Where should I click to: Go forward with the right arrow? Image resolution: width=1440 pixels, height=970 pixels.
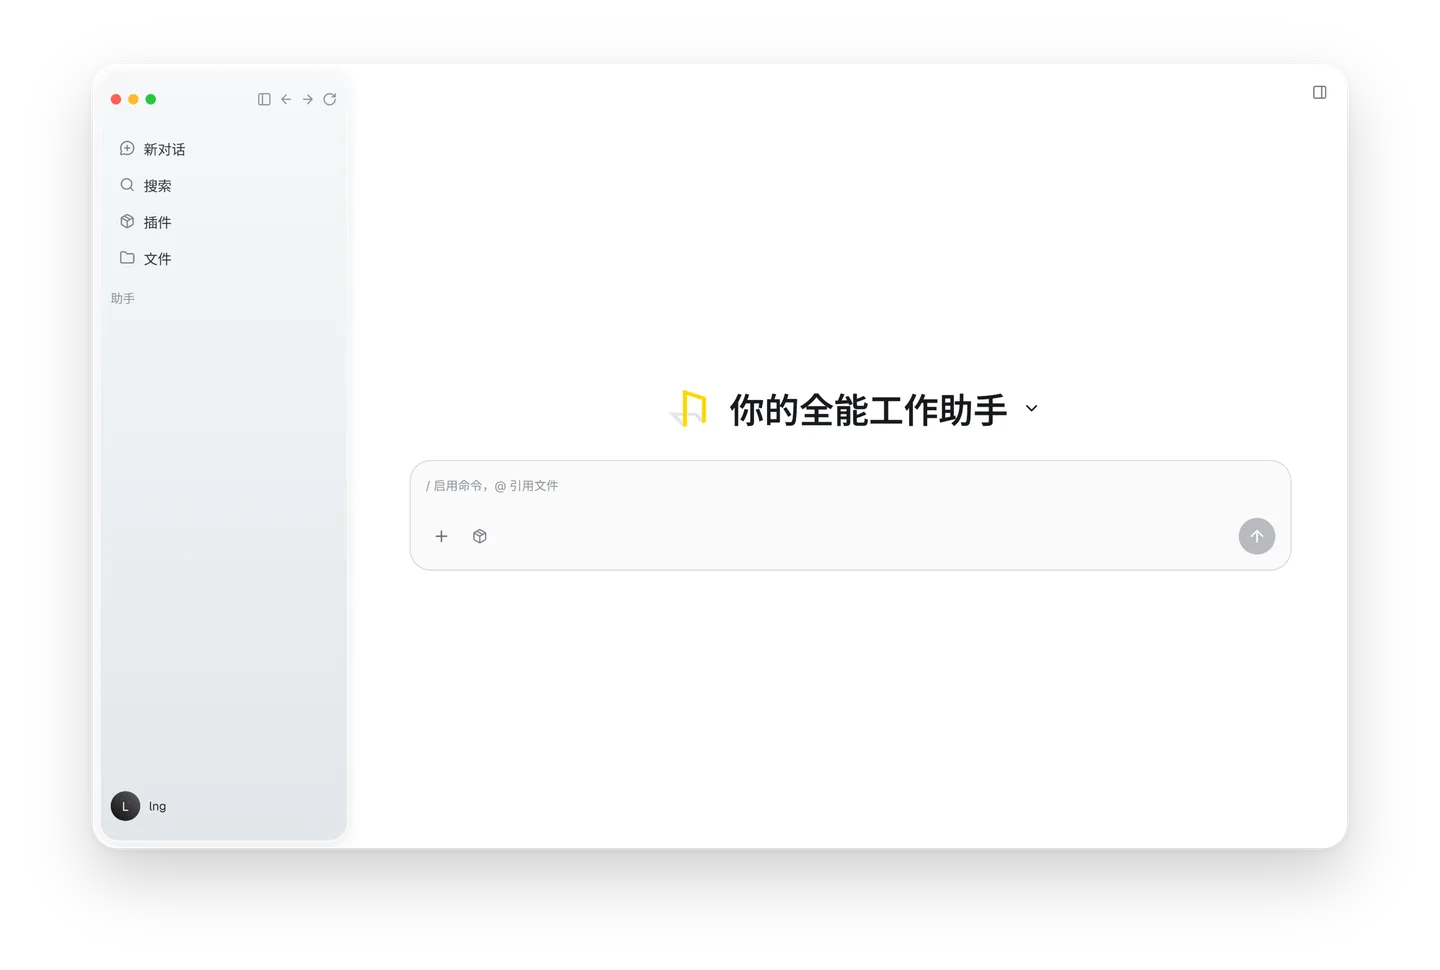(x=308, y=99)
